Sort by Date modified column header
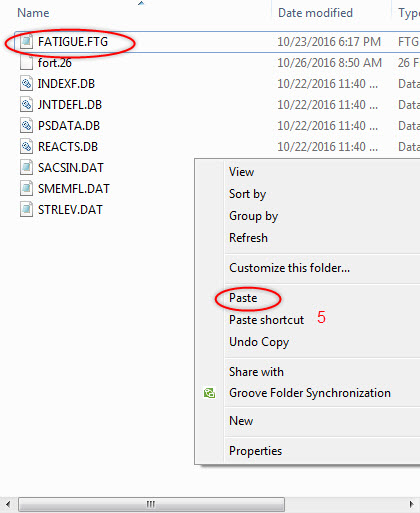Screen dimensions: 420x513 (x=315, y=13)
